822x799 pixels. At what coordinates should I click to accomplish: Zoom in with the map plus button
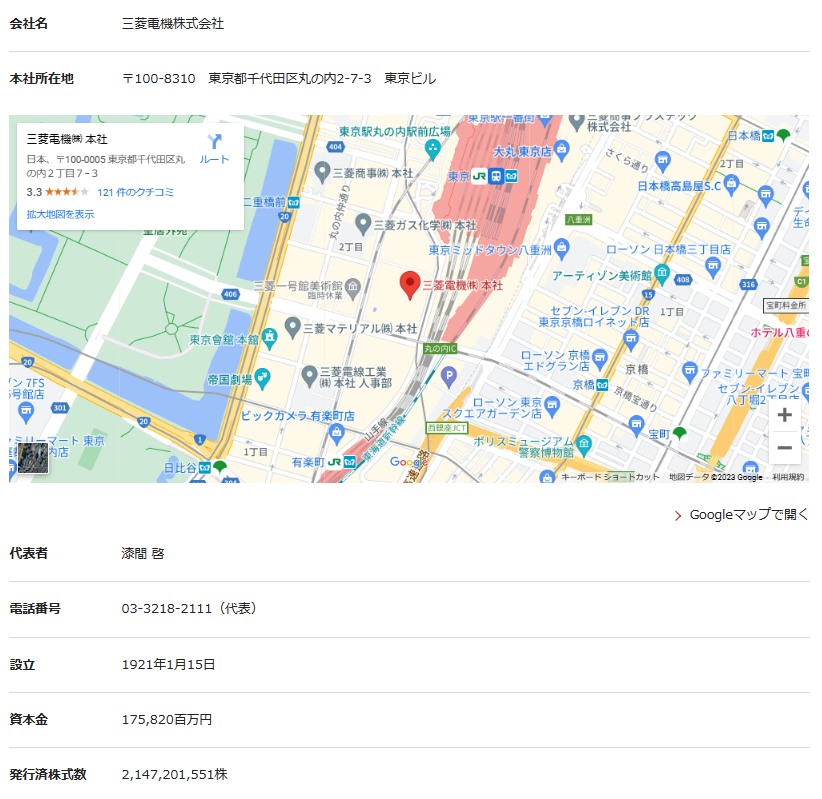point(784,415)
